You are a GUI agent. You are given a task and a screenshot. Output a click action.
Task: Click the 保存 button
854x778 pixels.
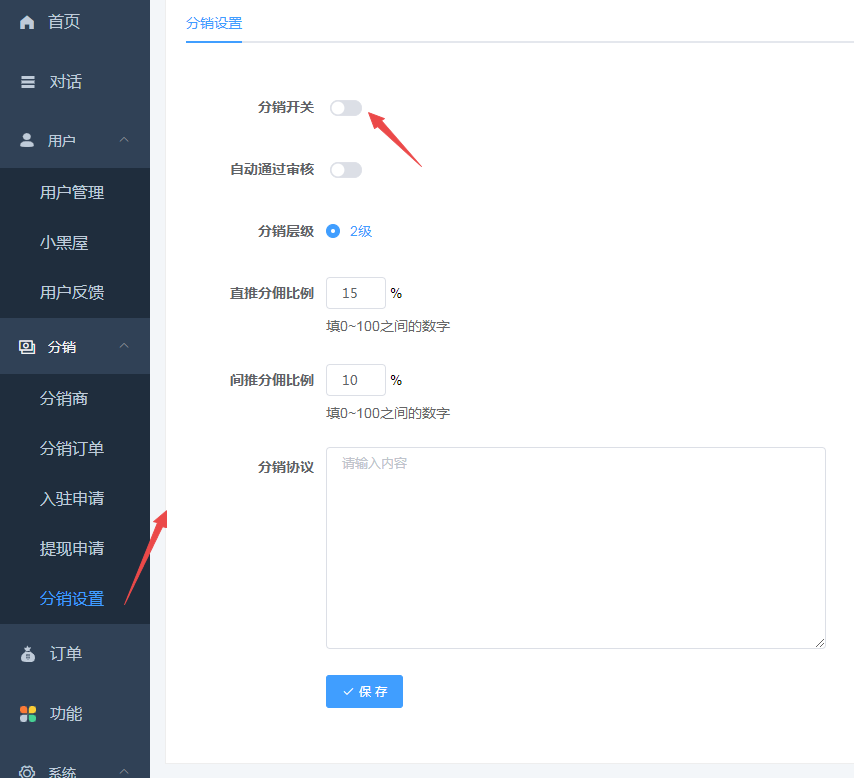[364, 691]
